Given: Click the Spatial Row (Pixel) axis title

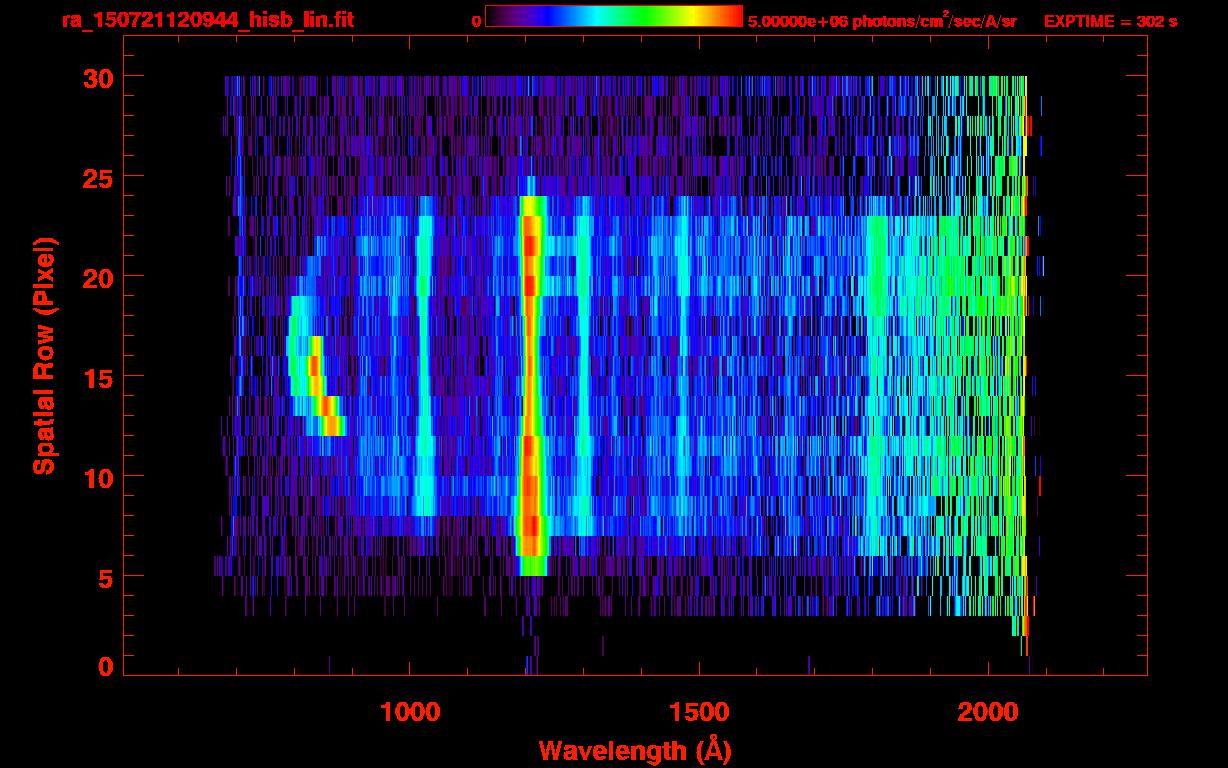Looking at the screenshot, I should [x=45, y=355].
